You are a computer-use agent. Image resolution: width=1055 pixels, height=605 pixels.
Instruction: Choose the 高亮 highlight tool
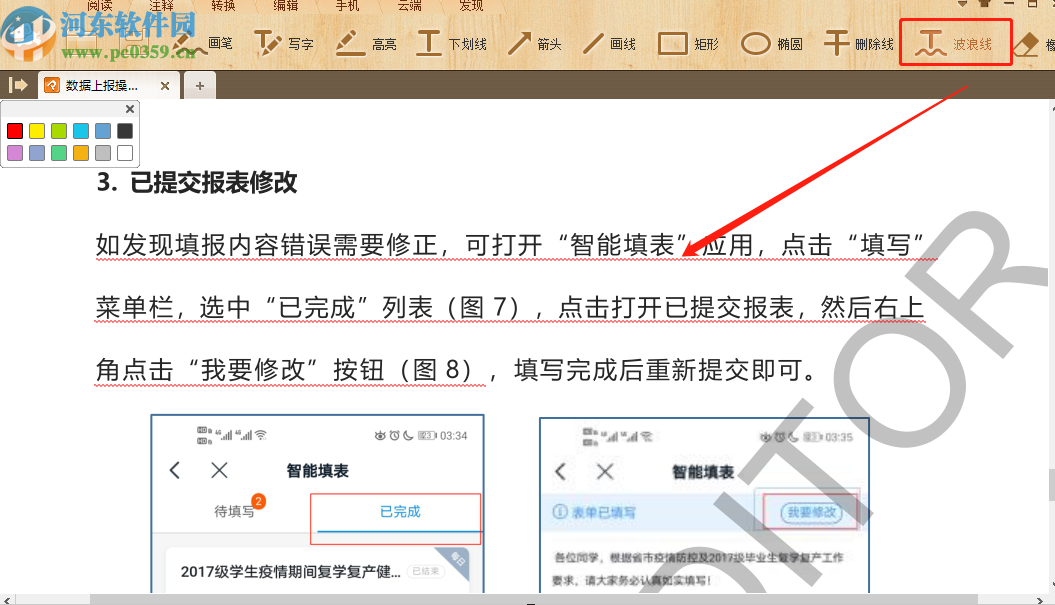(x=371, y=42)
